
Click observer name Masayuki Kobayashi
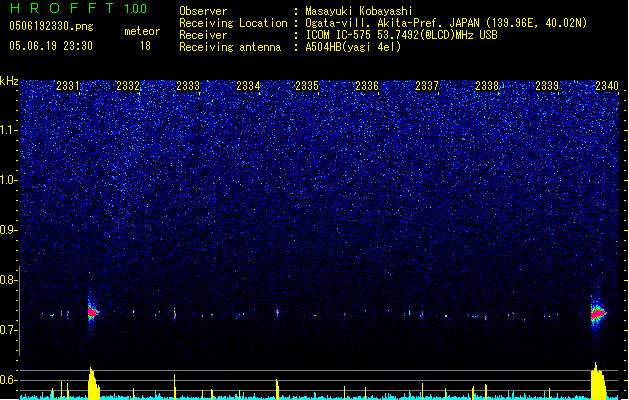tap(359, 11)
